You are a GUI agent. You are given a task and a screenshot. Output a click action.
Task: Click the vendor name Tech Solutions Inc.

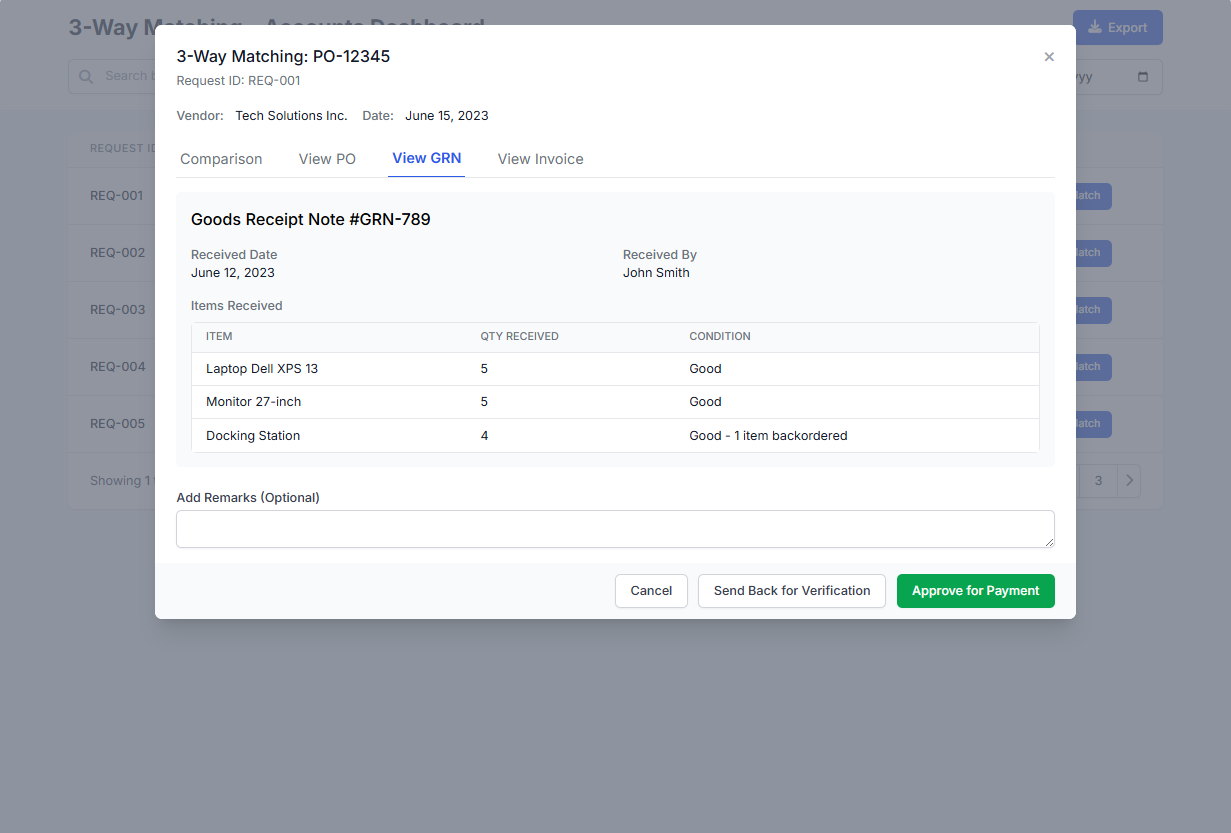(291, 116)
